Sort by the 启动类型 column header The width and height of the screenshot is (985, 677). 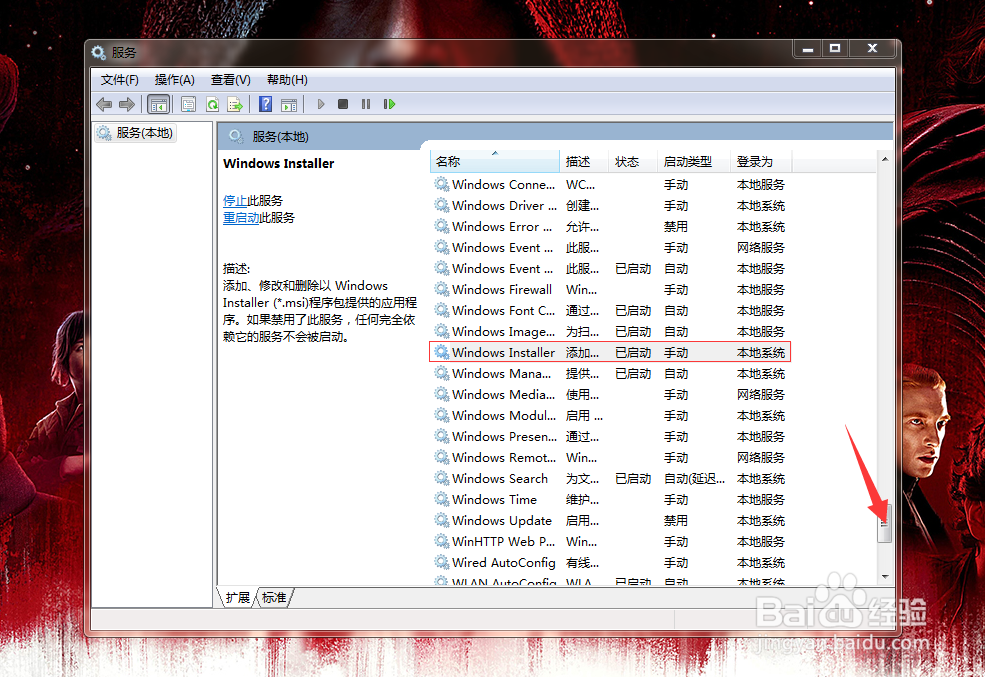click(694, 161)
